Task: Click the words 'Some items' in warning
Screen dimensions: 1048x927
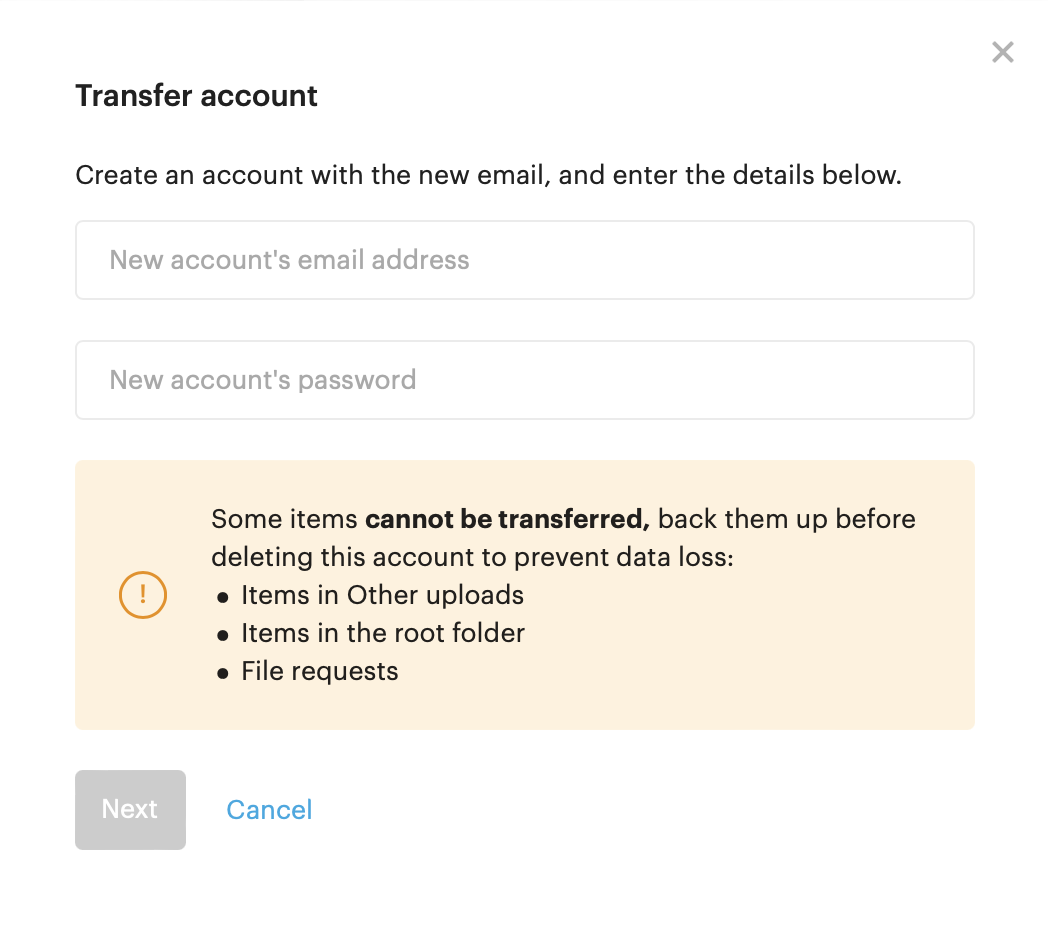Action: (x=284, y=519)
